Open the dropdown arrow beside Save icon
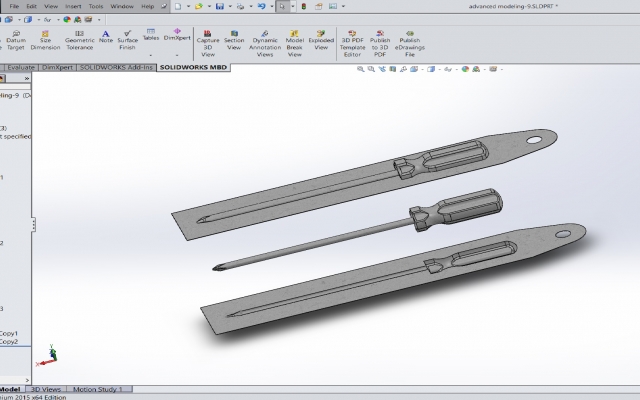This screenshot has width=640, height=400. (x=230, y=6)
